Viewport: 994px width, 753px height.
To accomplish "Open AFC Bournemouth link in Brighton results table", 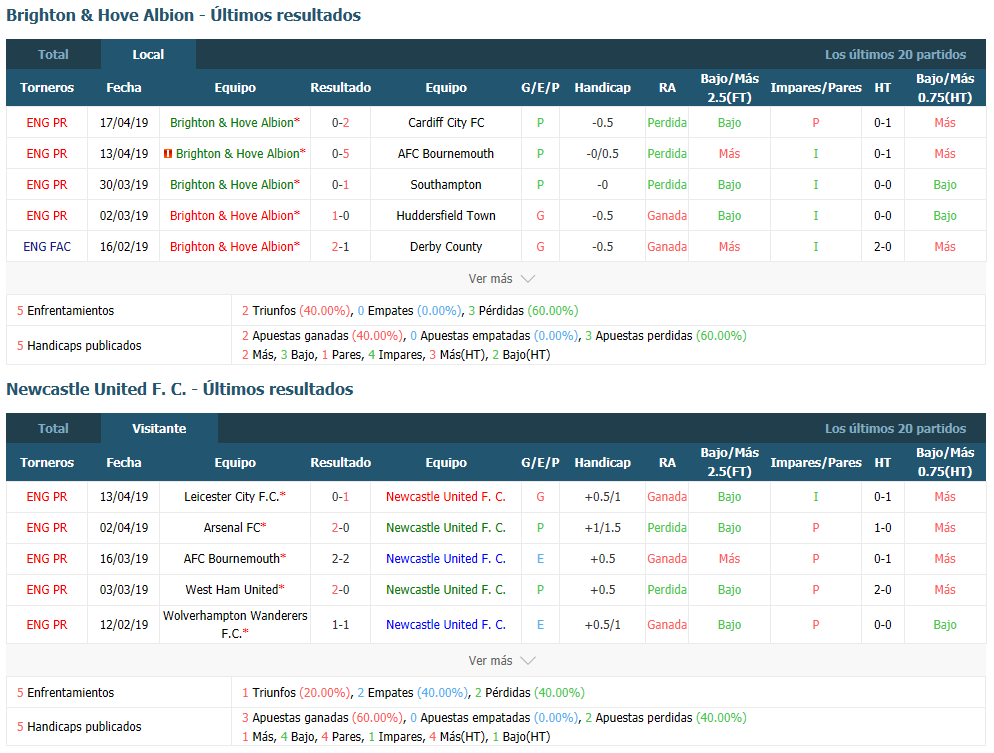I will 446,154.
